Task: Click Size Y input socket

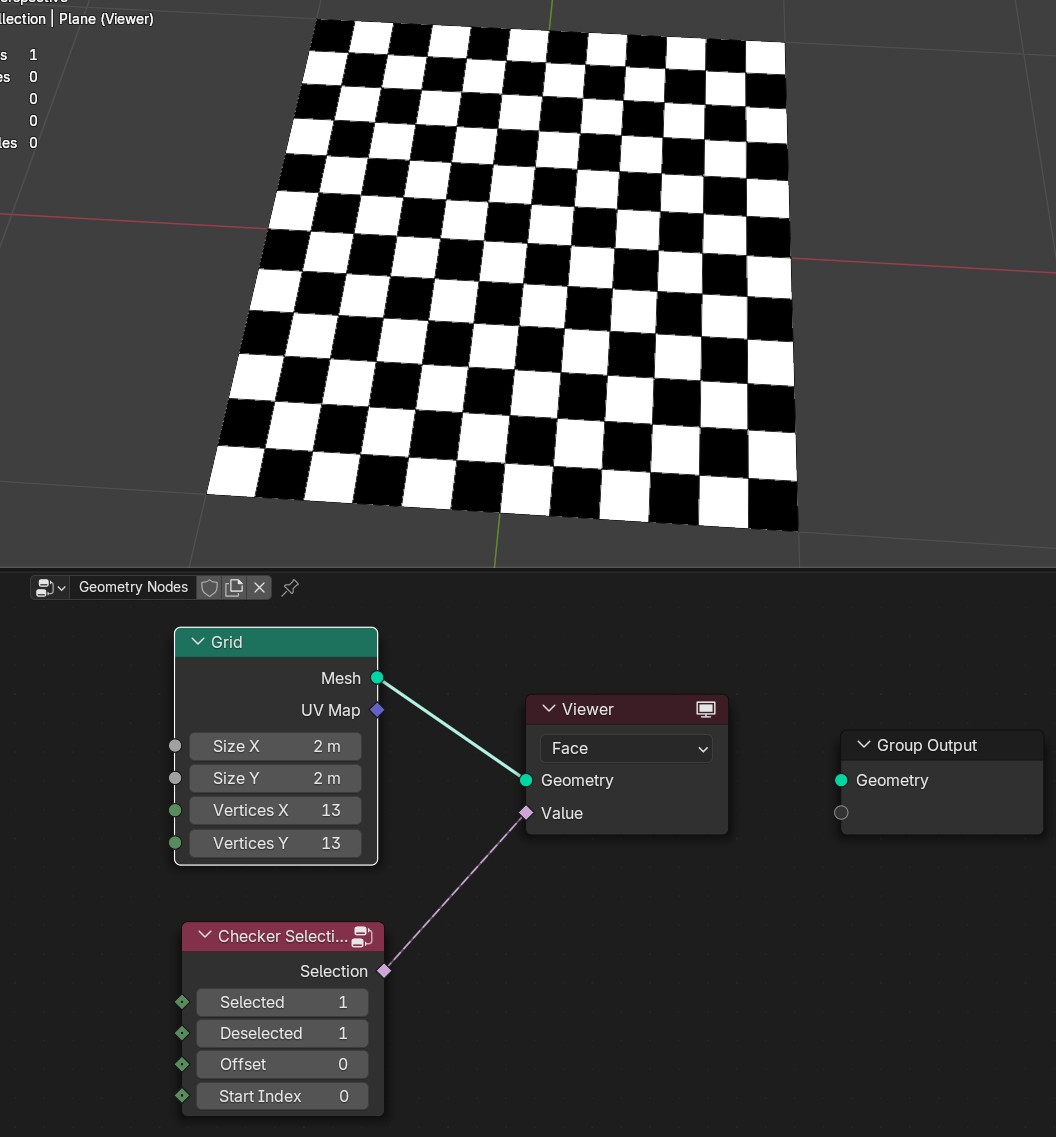Action: 175,778
